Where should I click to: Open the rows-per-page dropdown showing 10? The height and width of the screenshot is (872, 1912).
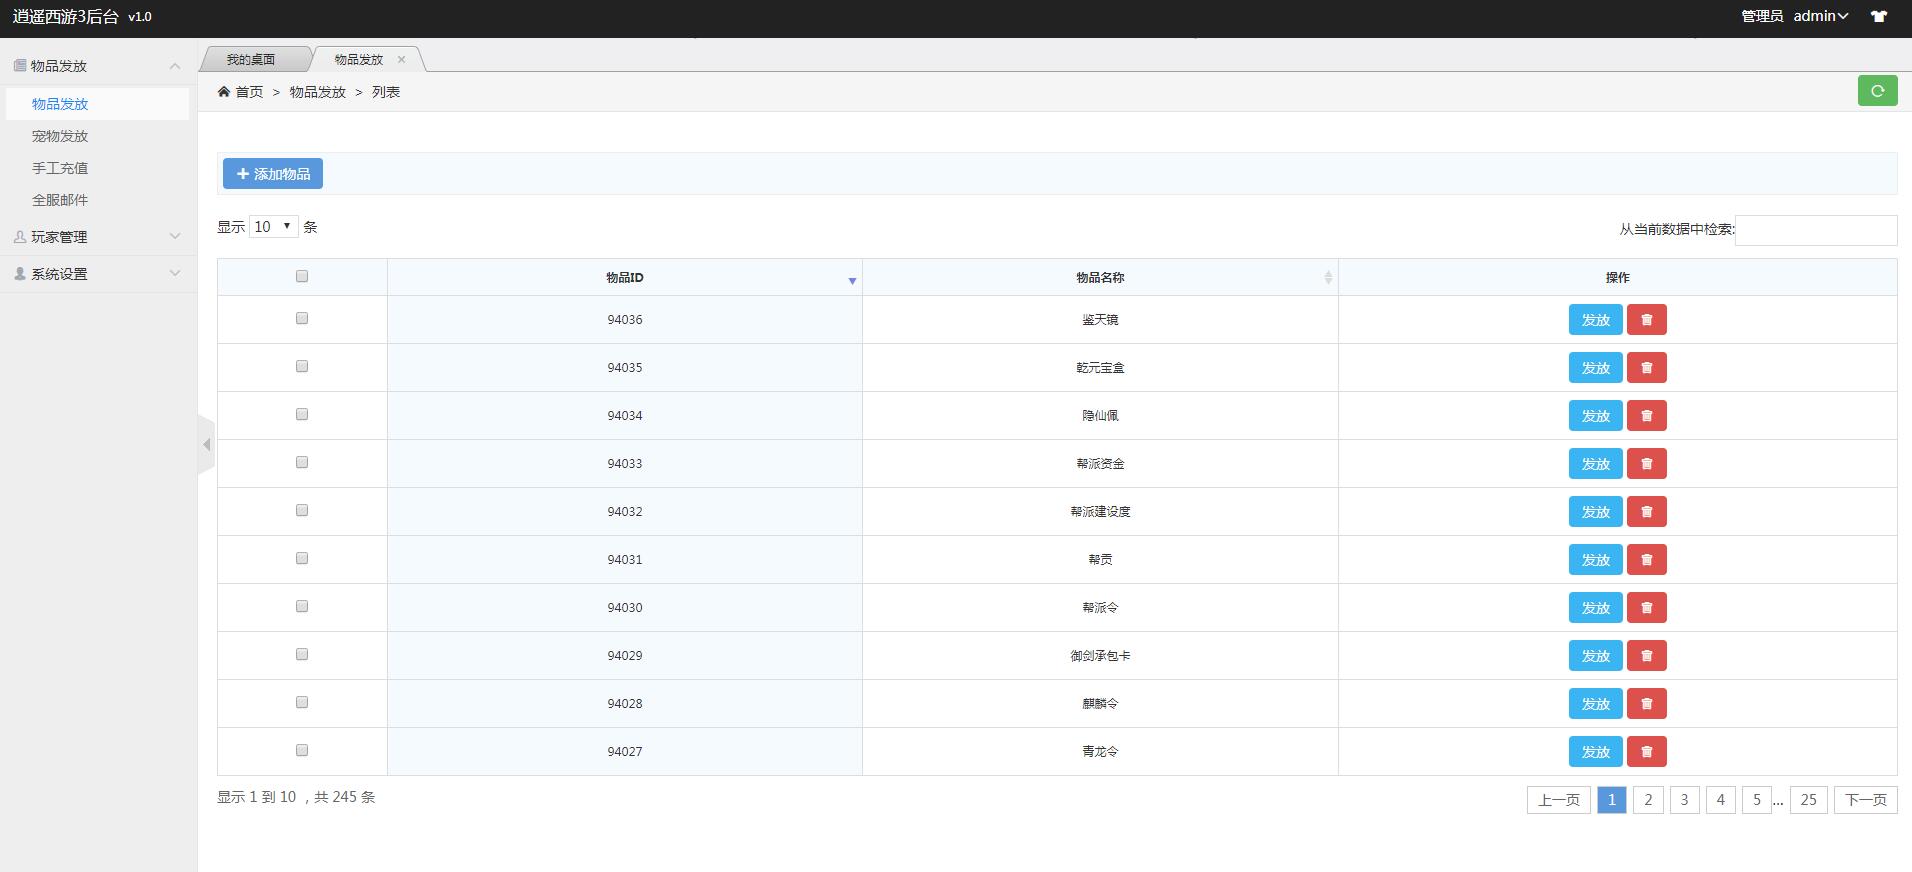tap(273, 227)
